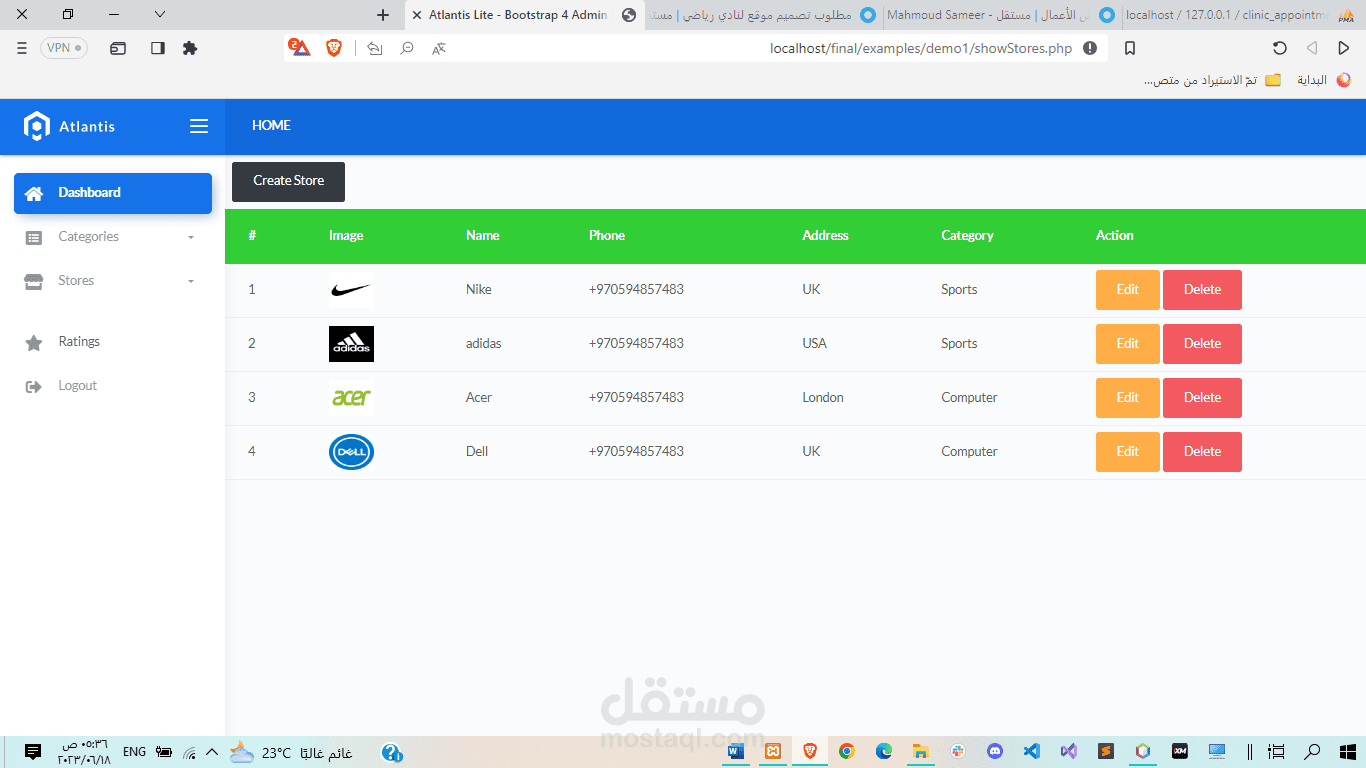The image size is (1366, 768).
Task: Open the Brave main menu icon
Action: [22, 48]
